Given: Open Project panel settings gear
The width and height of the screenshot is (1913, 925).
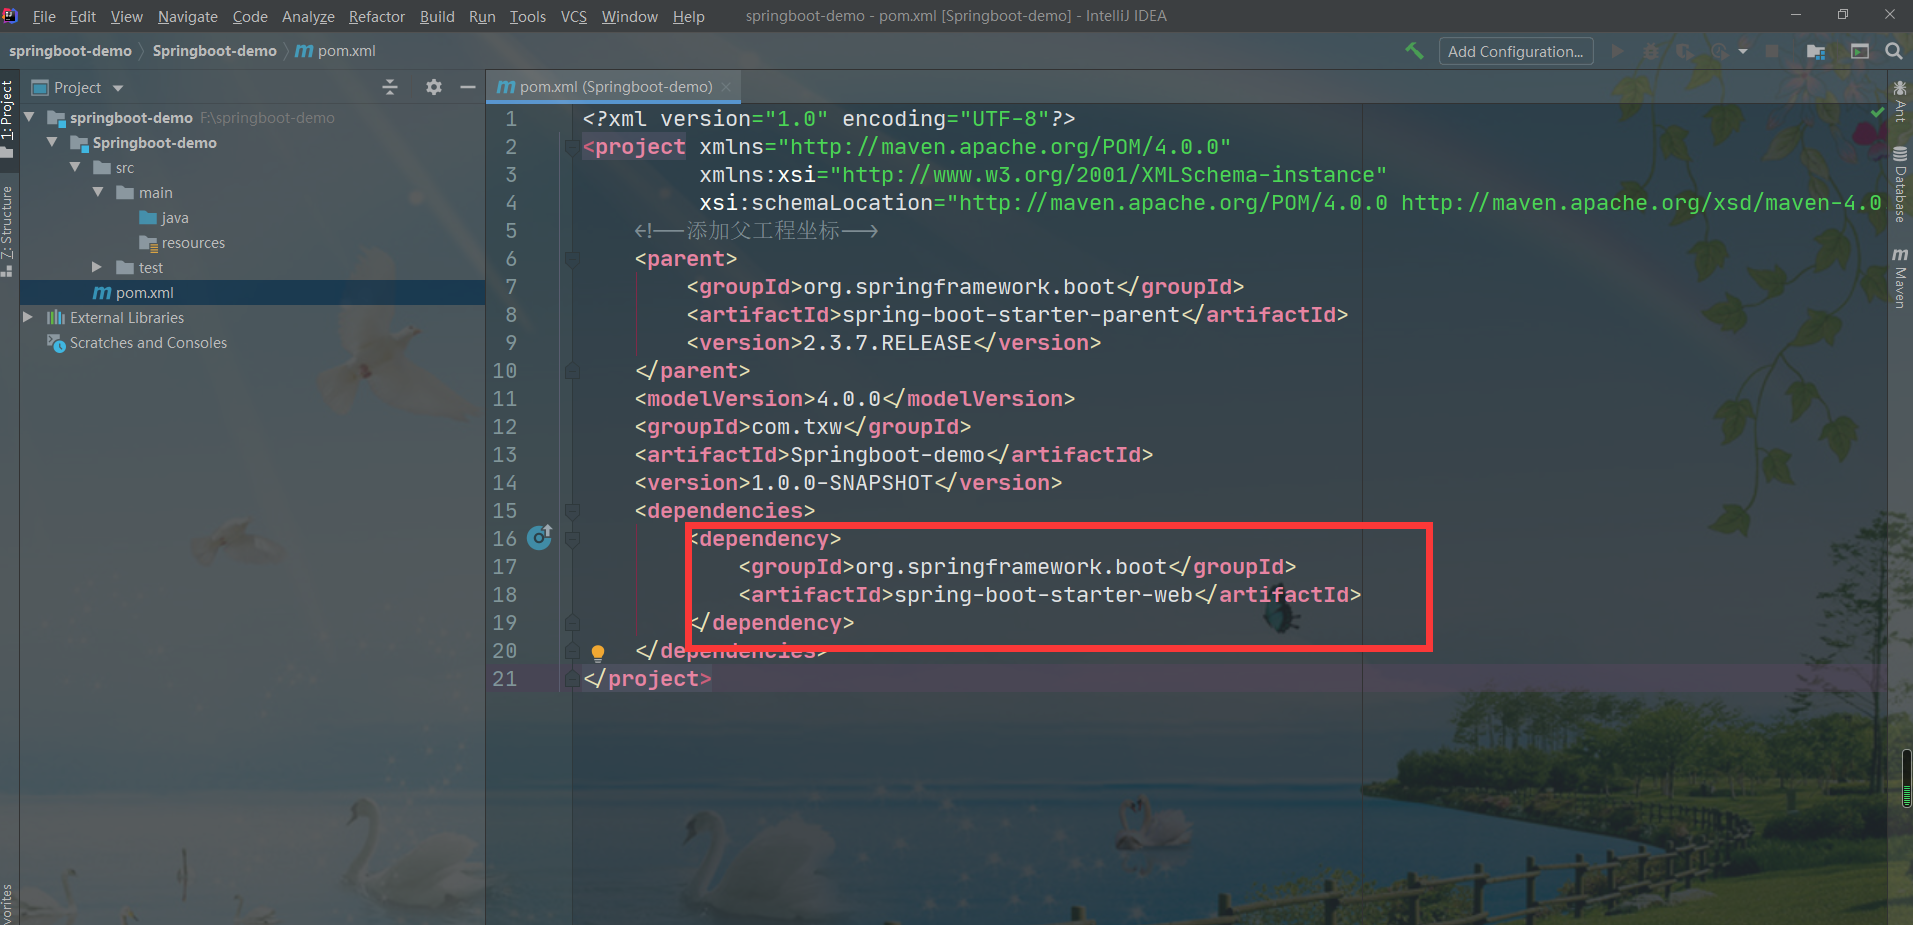Looking at the screenshot, I should coord(433,87).
